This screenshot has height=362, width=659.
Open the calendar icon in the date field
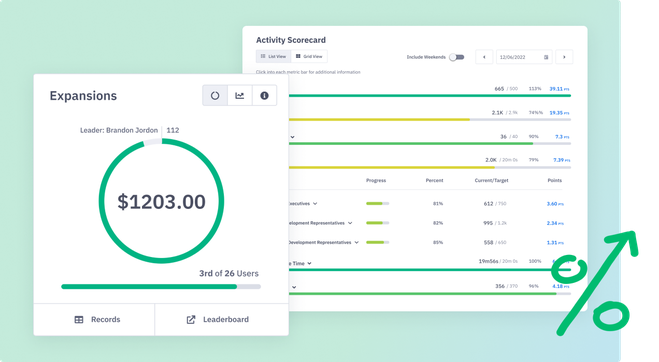pyautogui.click(x=546, y=57)
